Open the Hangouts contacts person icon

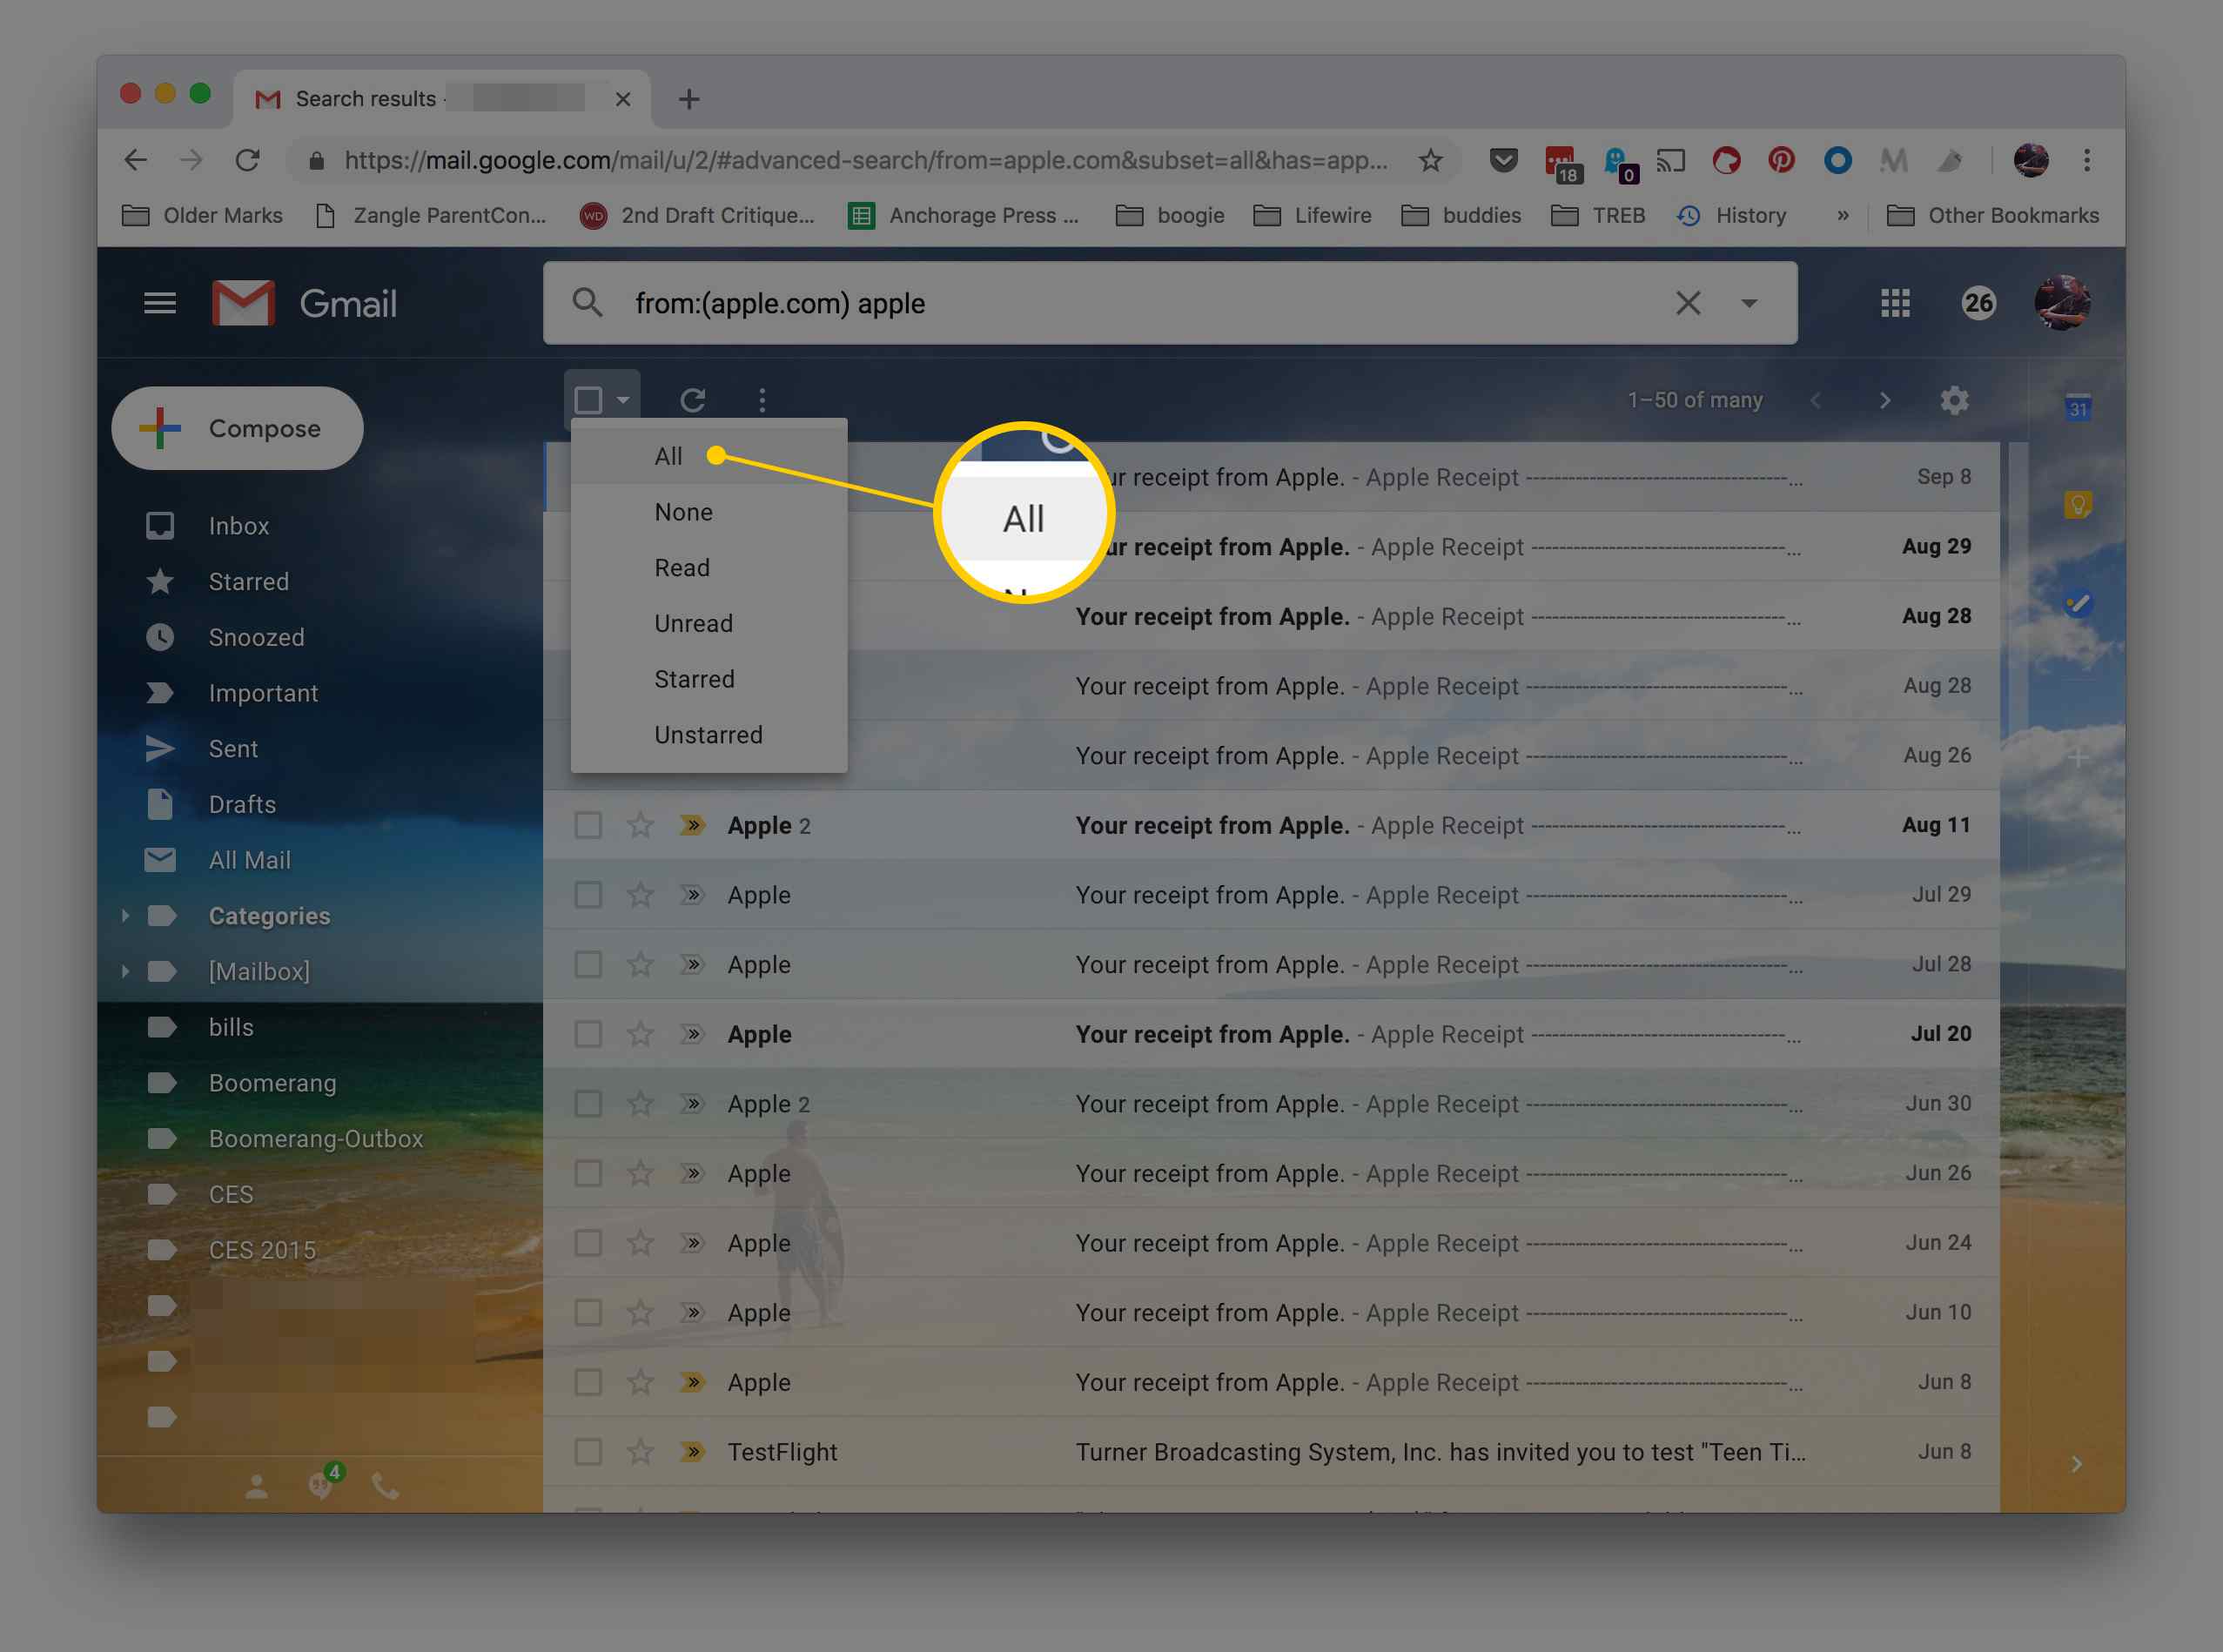pos(256,1487)
